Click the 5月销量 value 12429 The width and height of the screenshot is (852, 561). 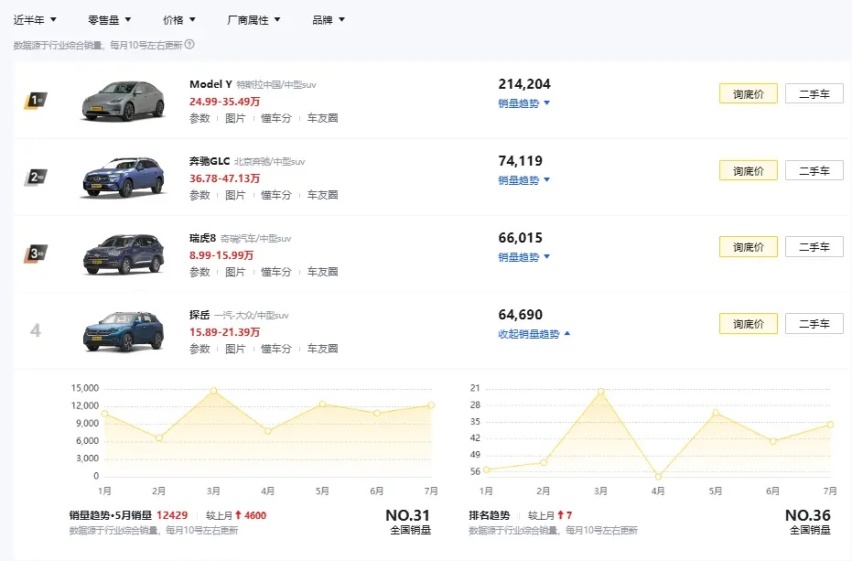[172, 515]
